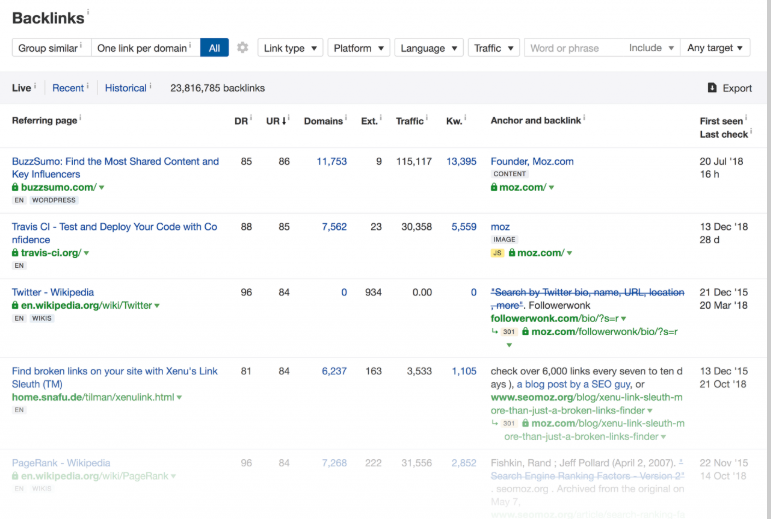Toggle Group similar mode
This screenshot has height=519, width=777.
click(x=52, y=48)
